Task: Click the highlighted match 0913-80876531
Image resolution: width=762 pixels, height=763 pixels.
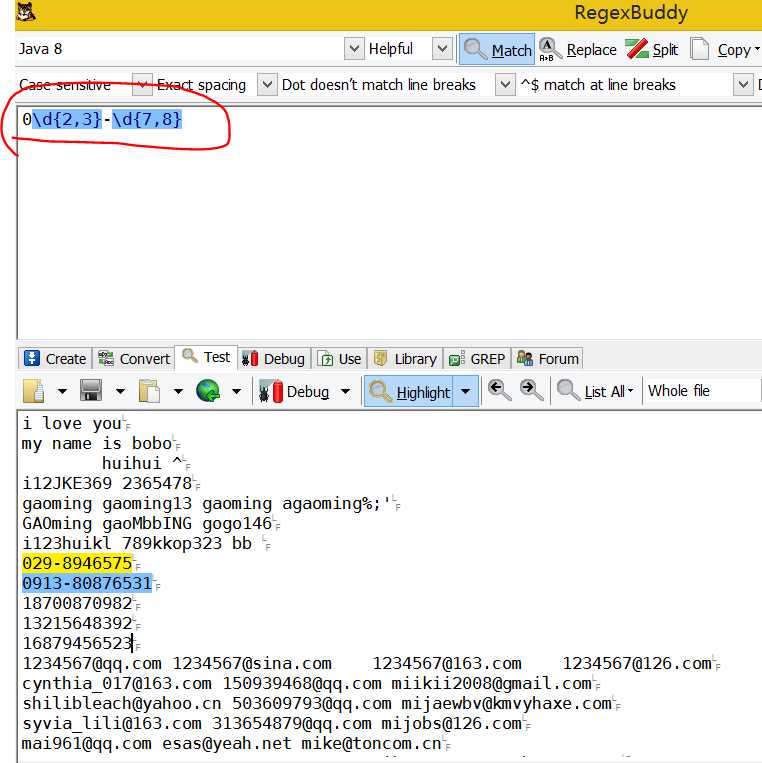Action: (87, 583)
